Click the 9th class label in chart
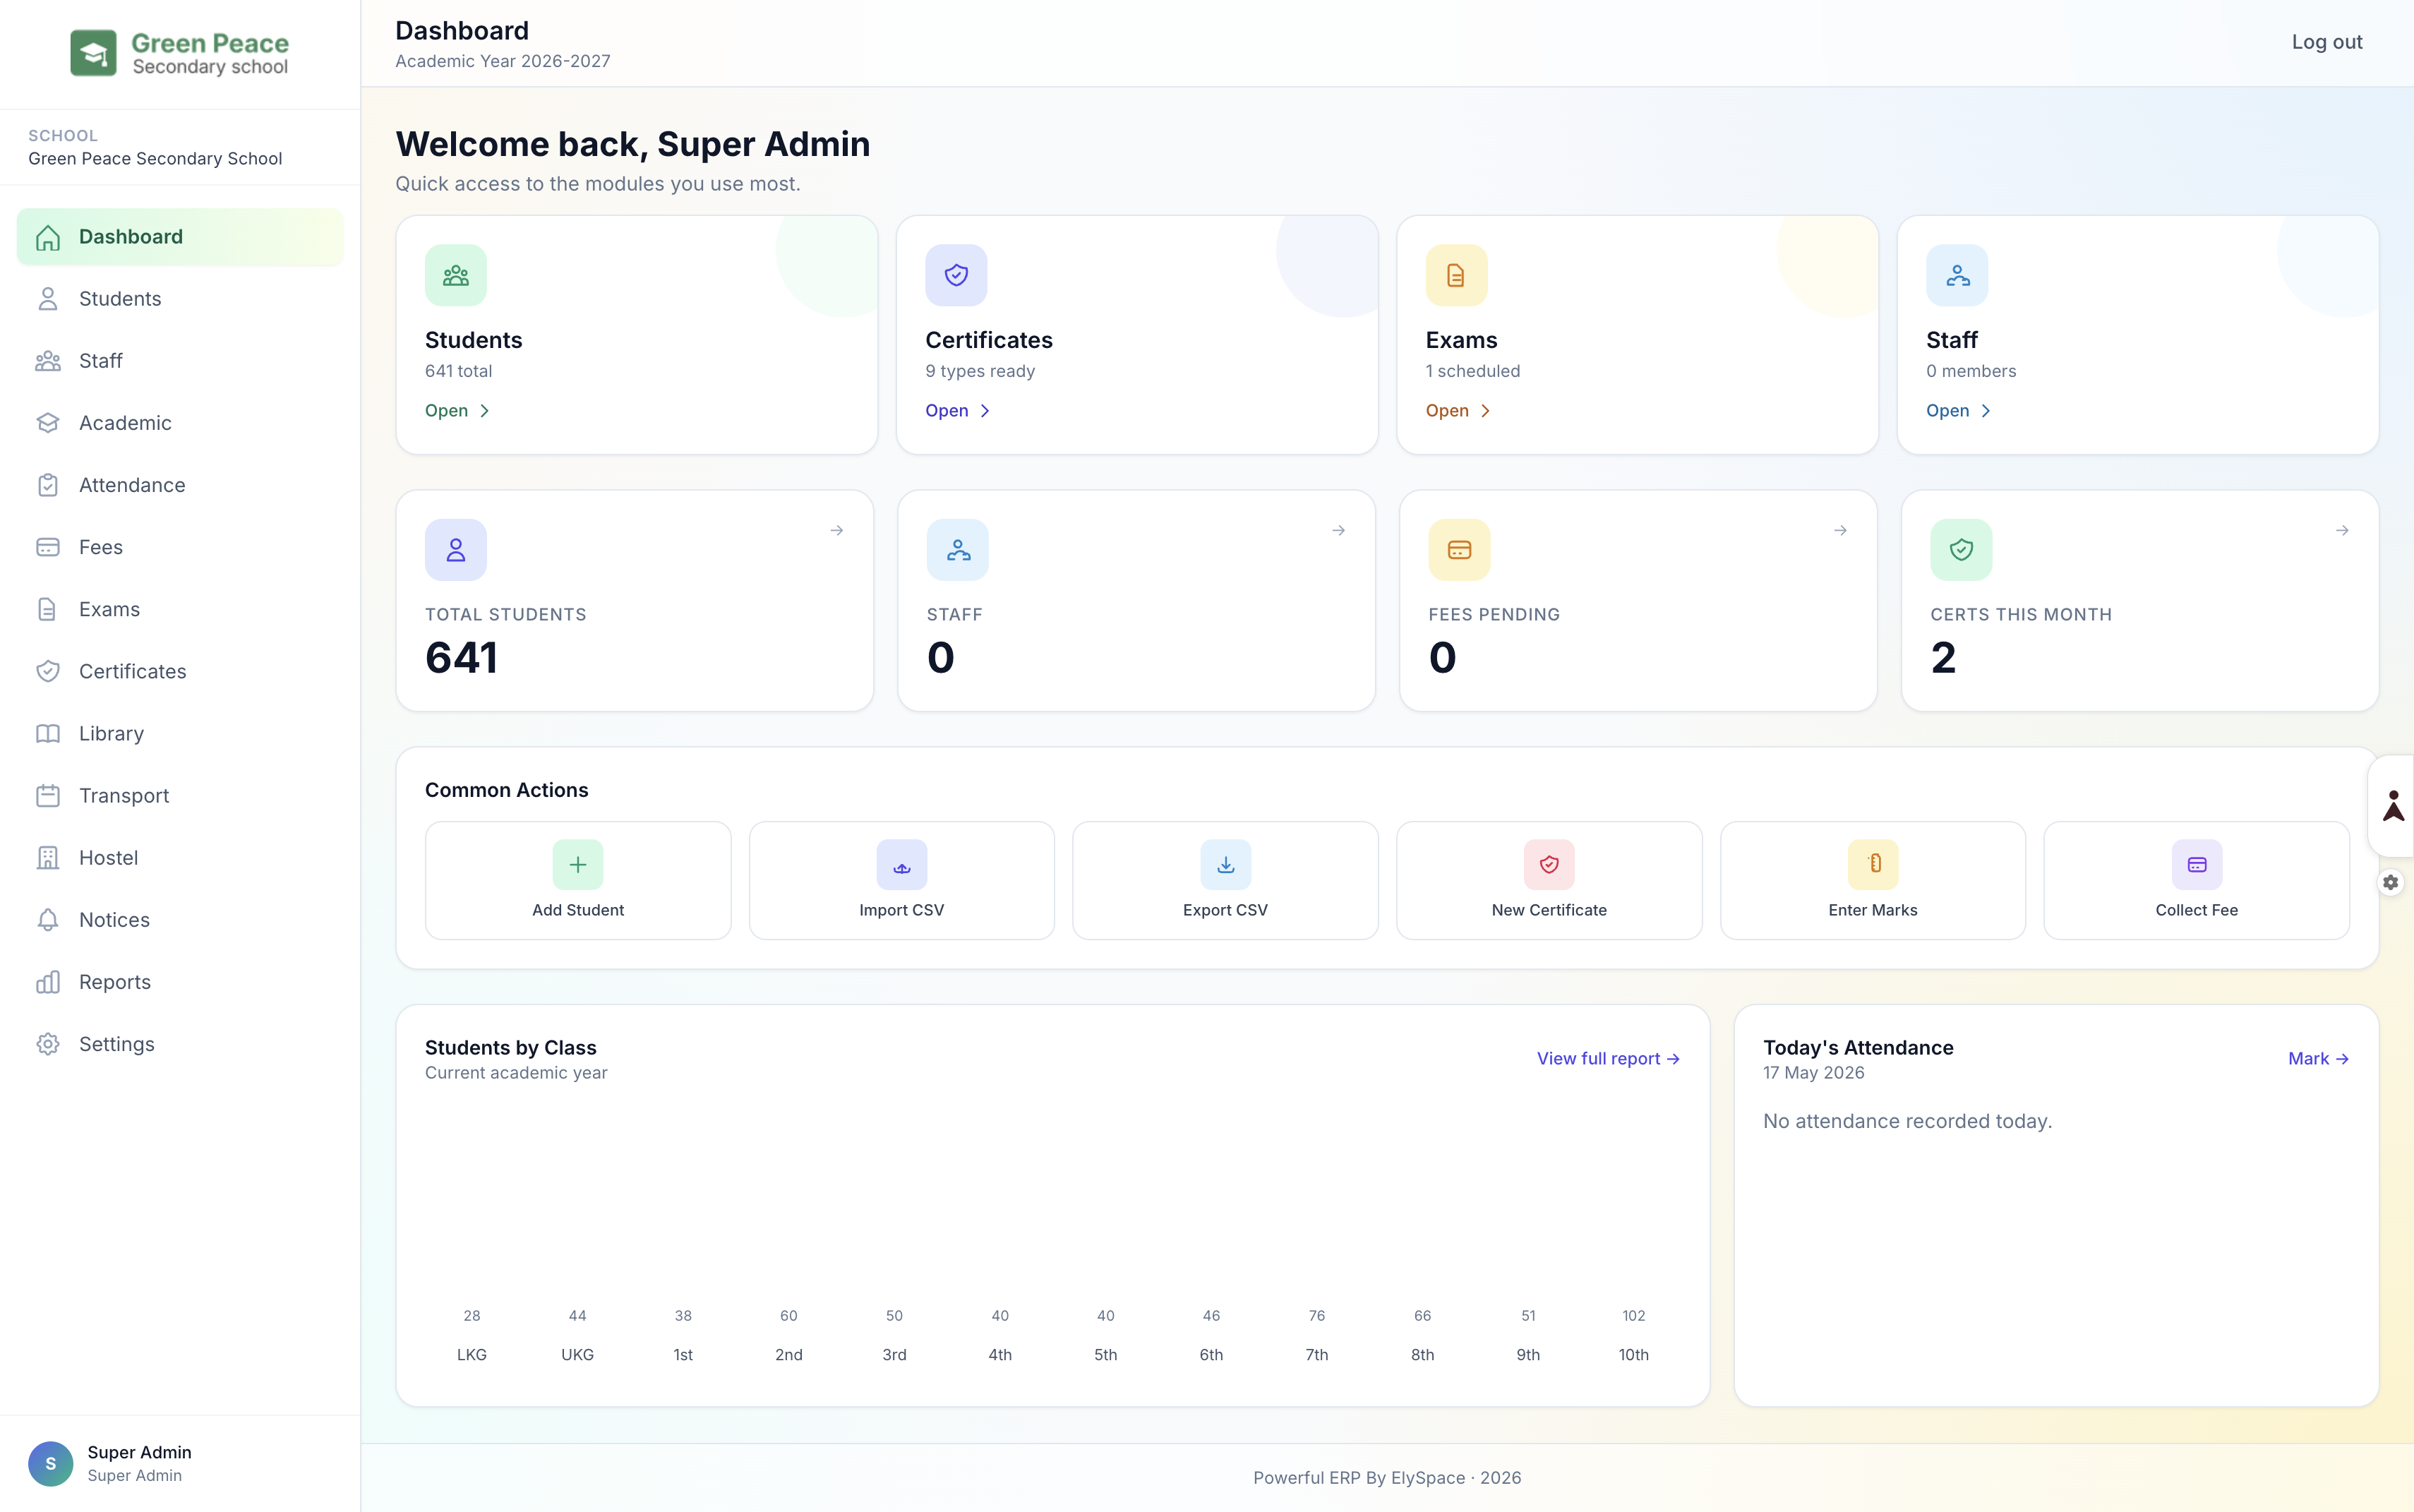Viewport: 2414px width, 1512px height. point(1528,1355)
